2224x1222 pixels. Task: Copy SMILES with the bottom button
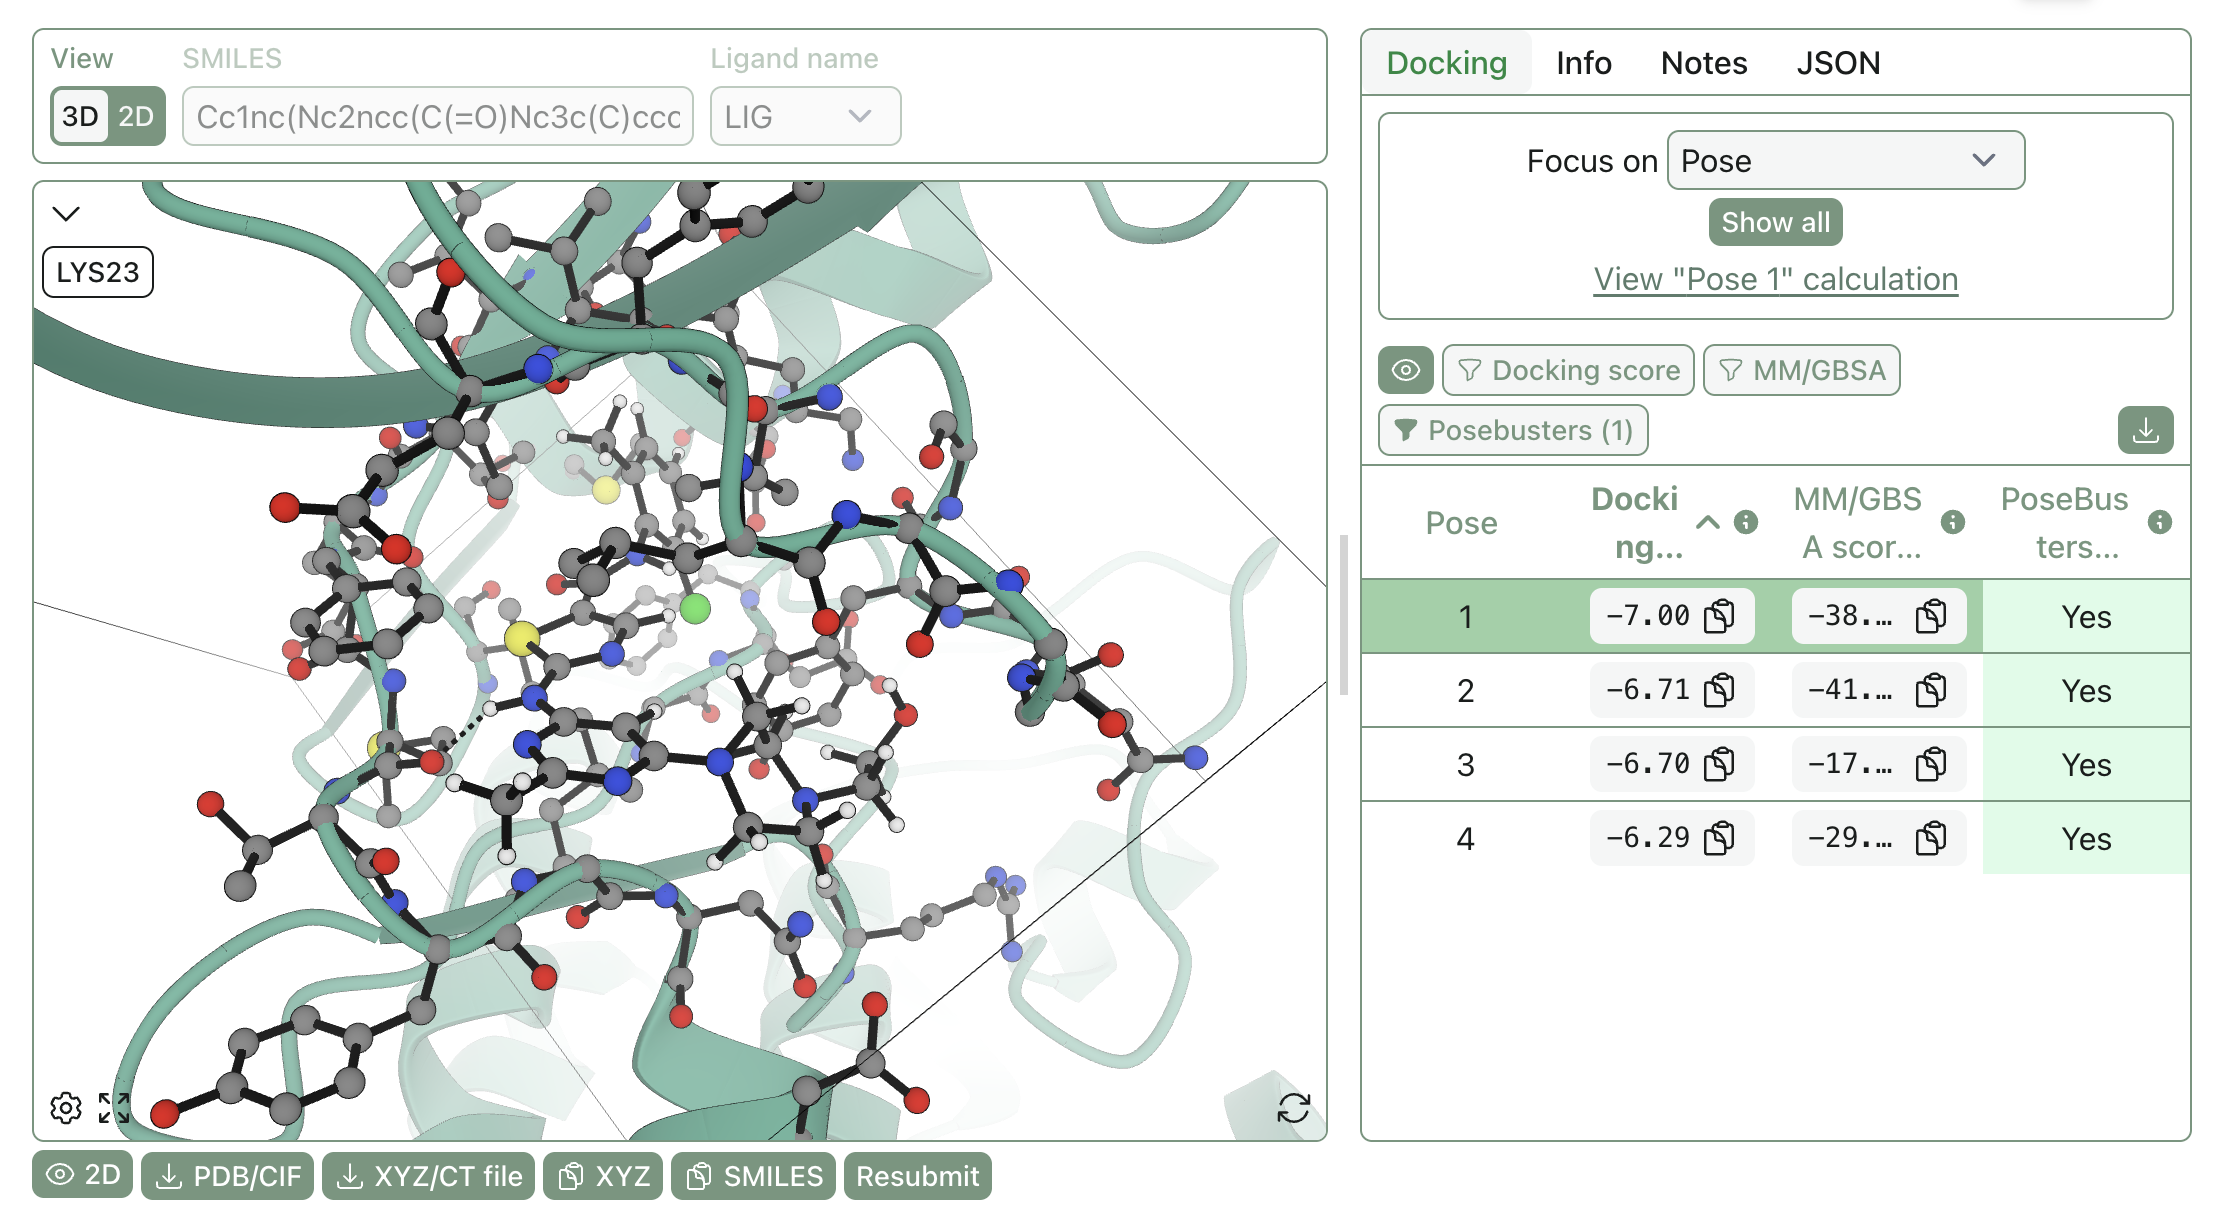point(753,1176)
